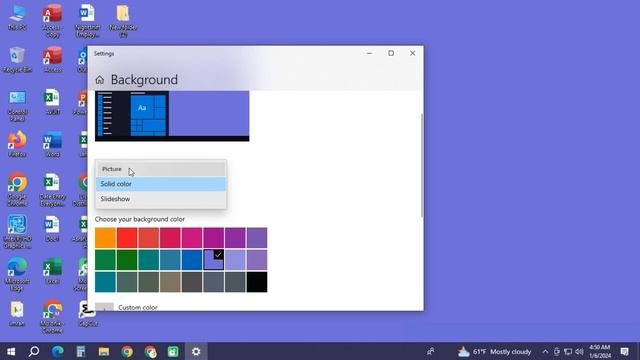Pick the checkmarked periwinkle color swatch

point(213,260)
